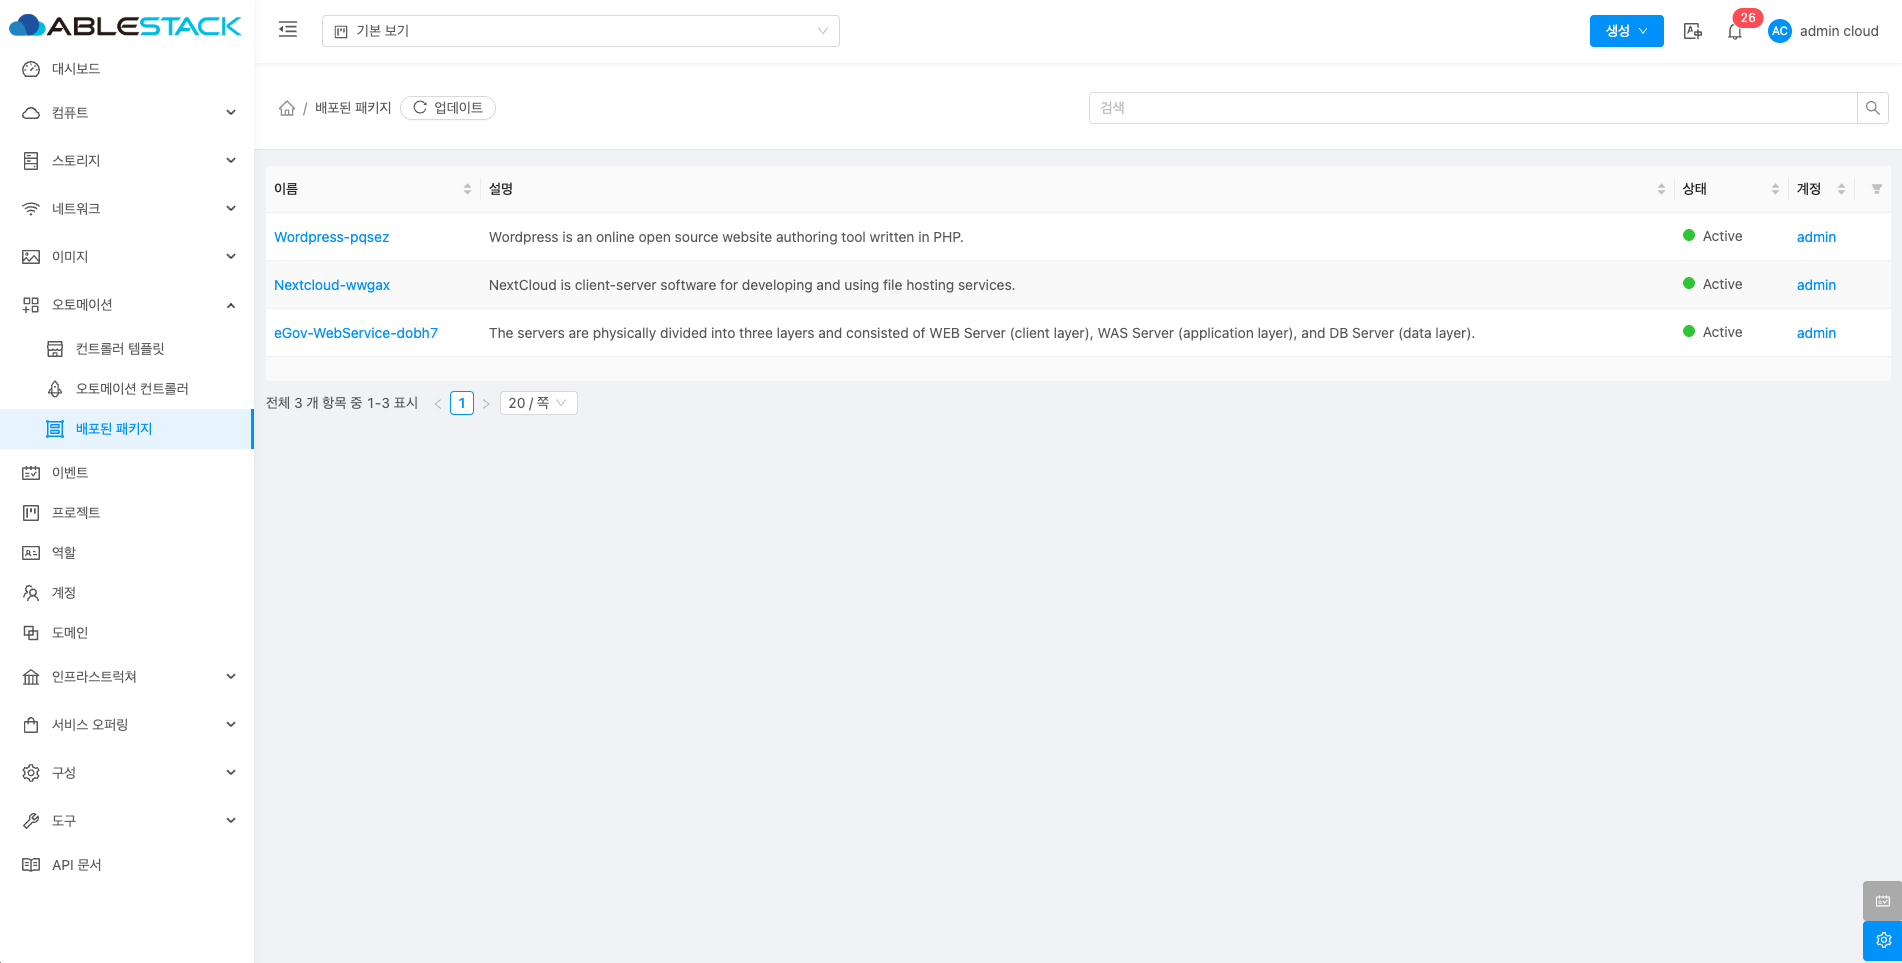This screenshot has width=1902, height=963.
Task: Open the blue theme settings gear
Action: point(1882,941)
